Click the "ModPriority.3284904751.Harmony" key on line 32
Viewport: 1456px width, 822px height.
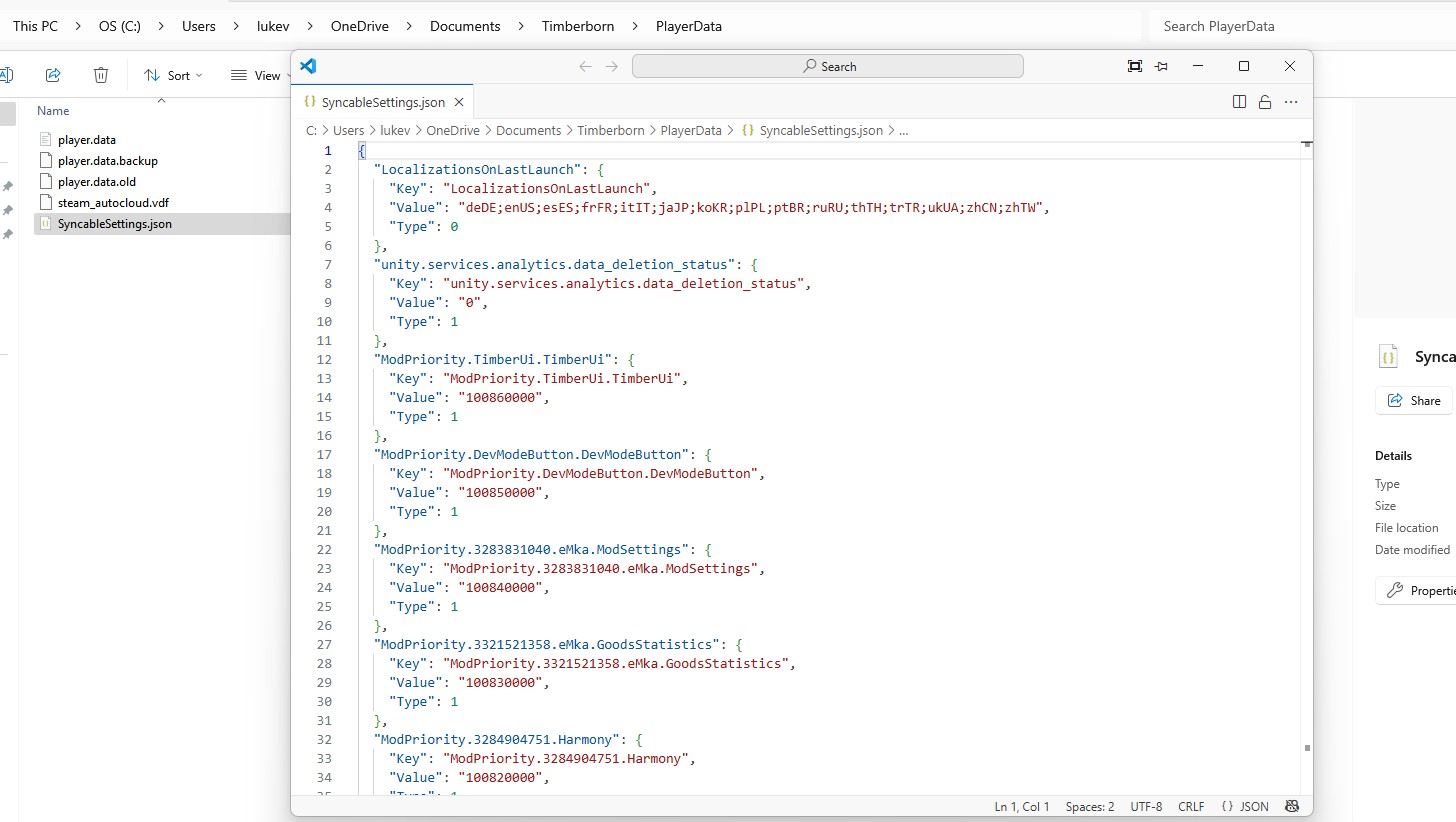[x=497, y=739]
